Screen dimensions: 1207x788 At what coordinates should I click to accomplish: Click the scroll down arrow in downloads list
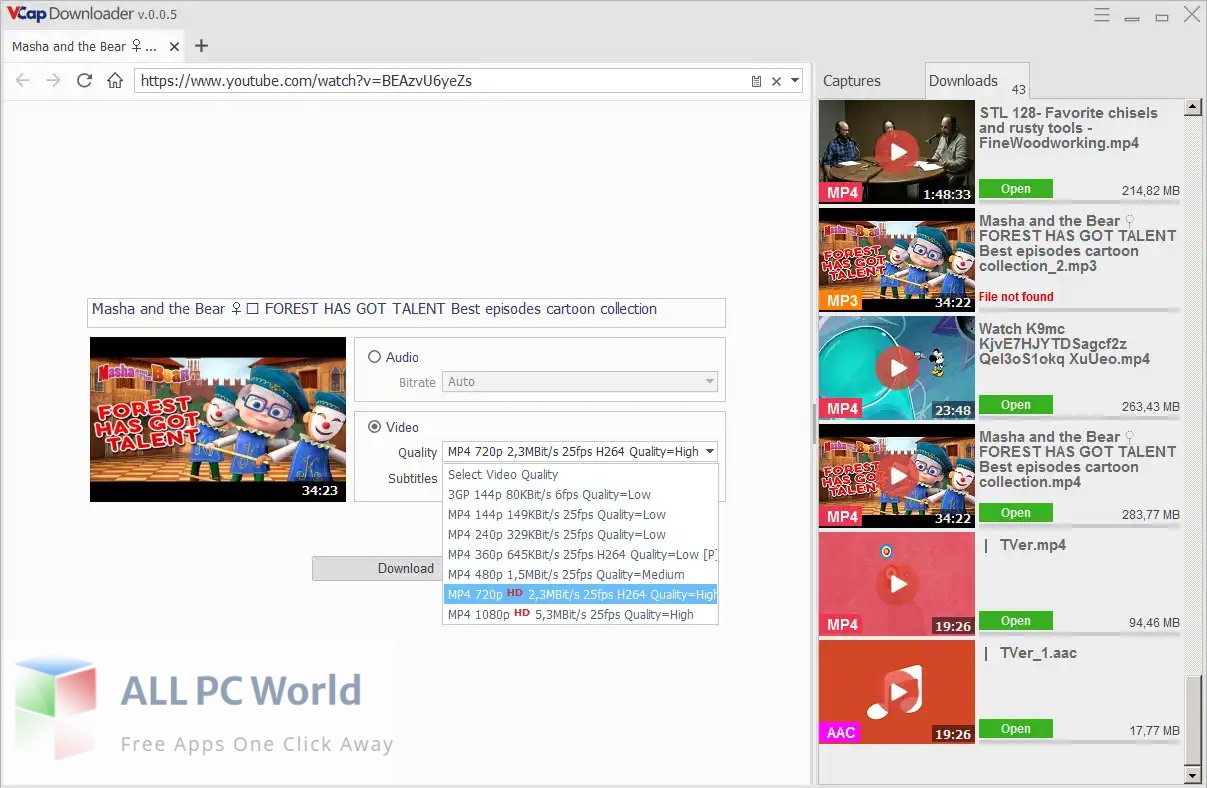(1191, 775)
